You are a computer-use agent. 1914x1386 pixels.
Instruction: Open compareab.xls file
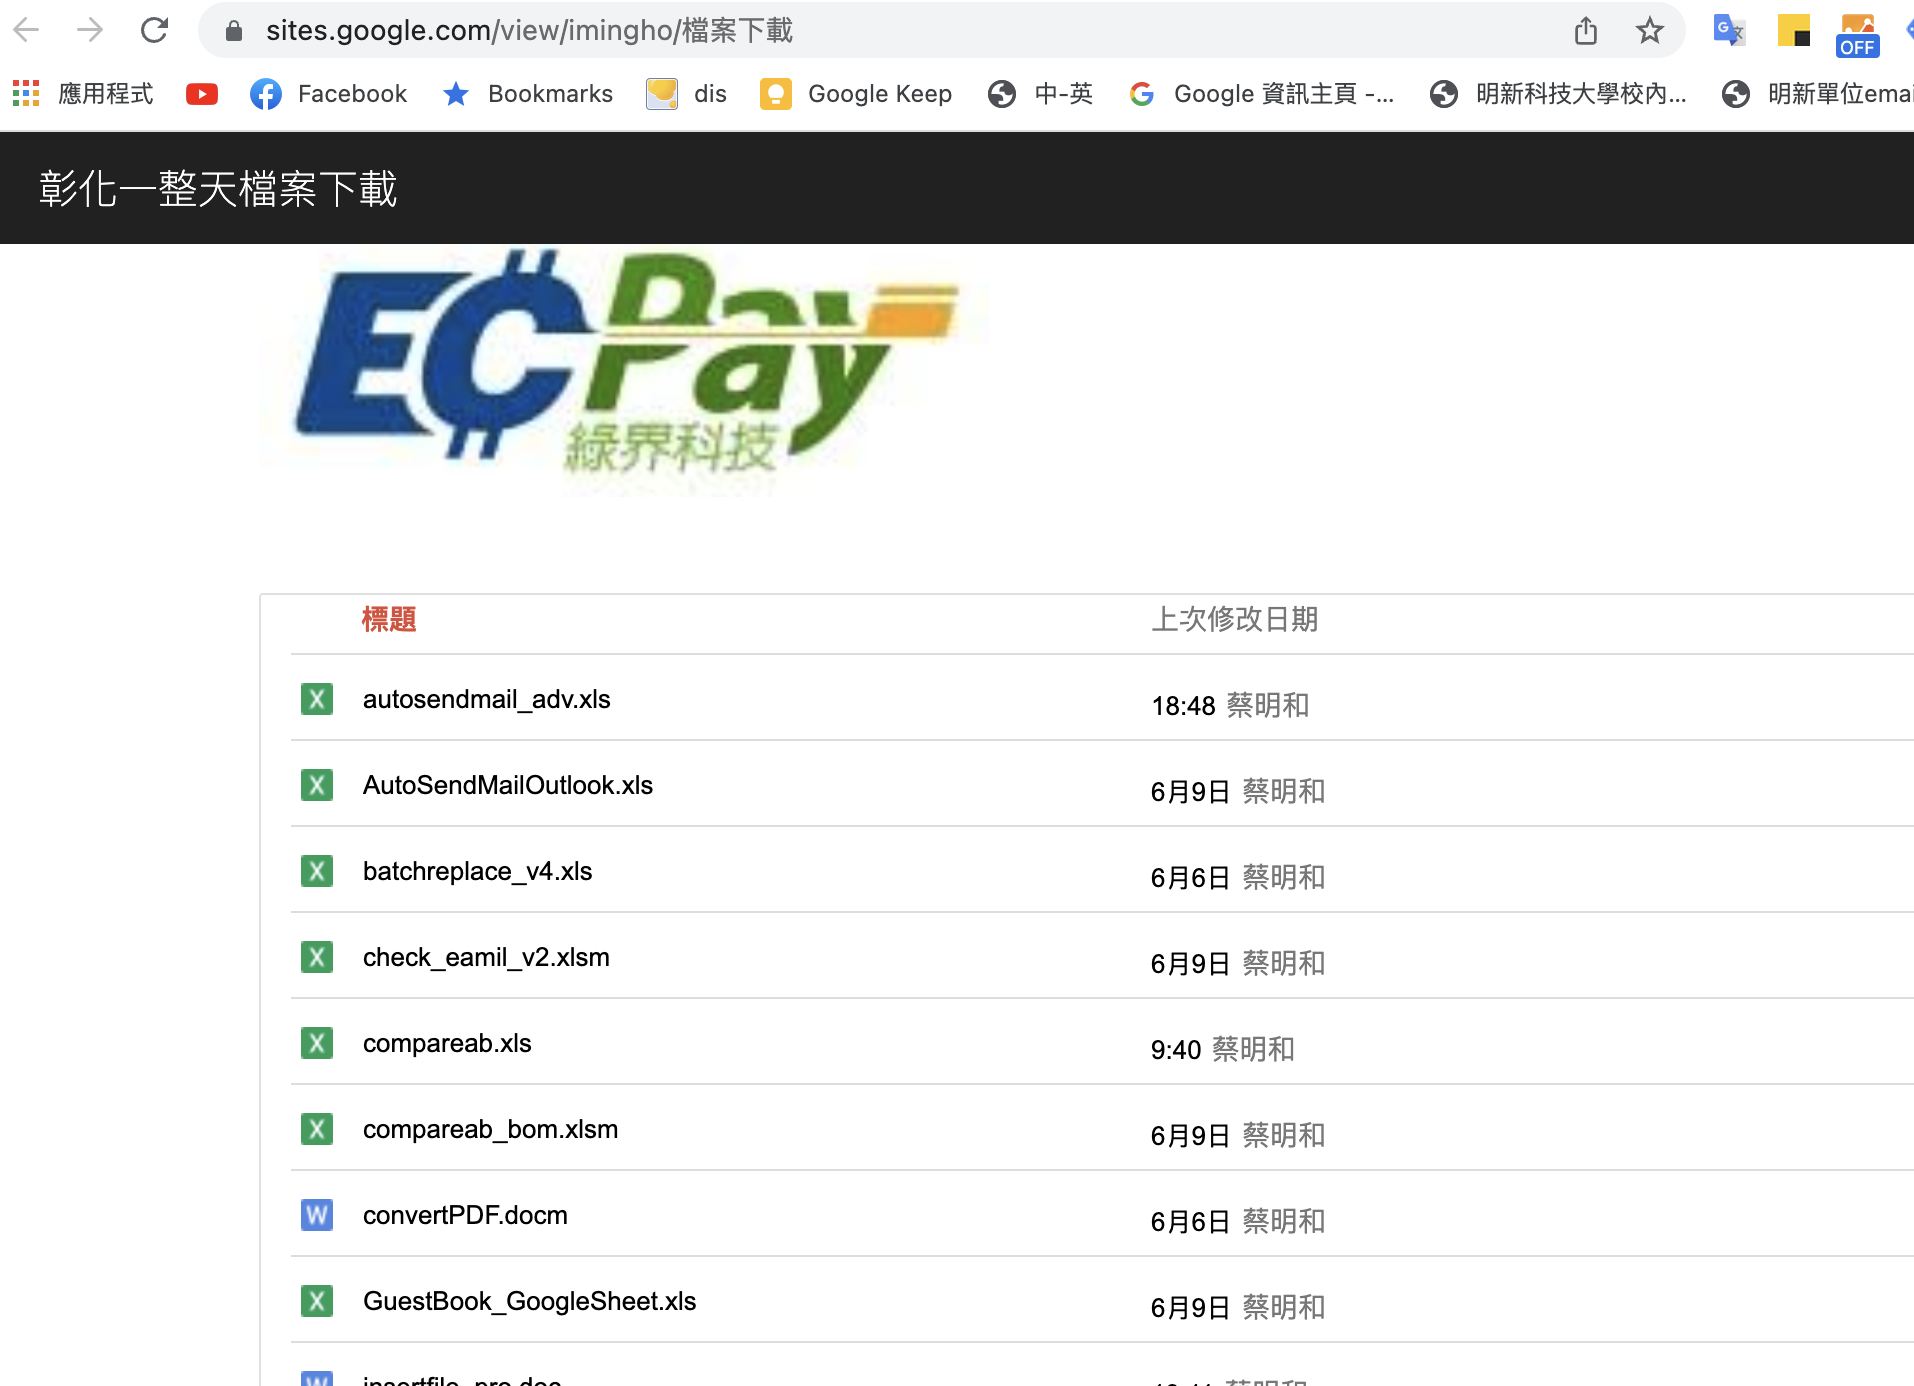point(447,1043)
